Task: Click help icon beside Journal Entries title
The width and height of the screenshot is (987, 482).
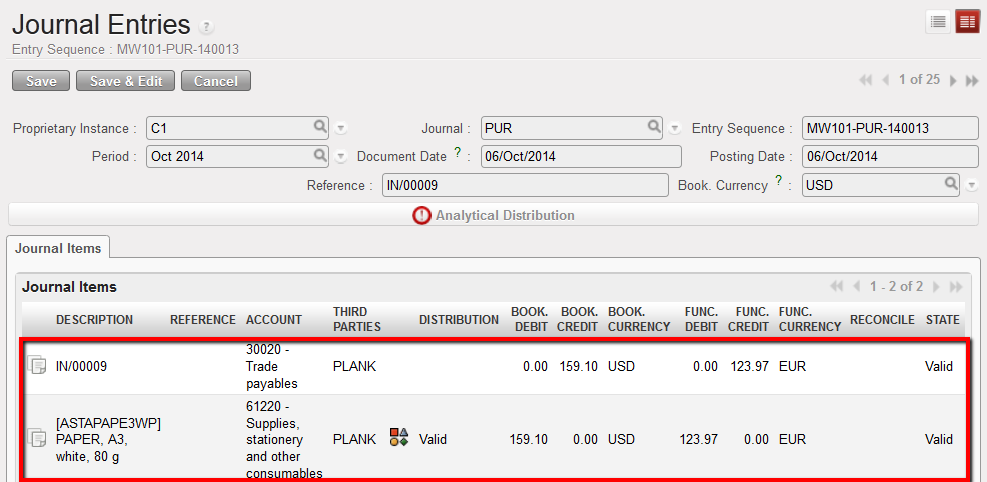Action: pyautogui.click(x=207, y=27)
